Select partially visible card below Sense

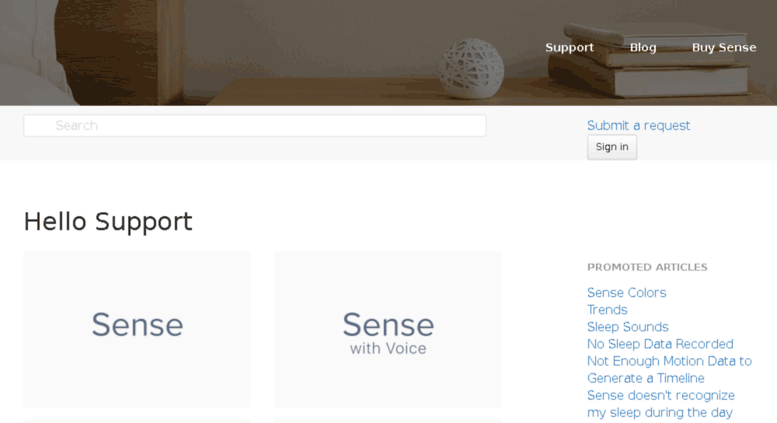pos(137,421)
